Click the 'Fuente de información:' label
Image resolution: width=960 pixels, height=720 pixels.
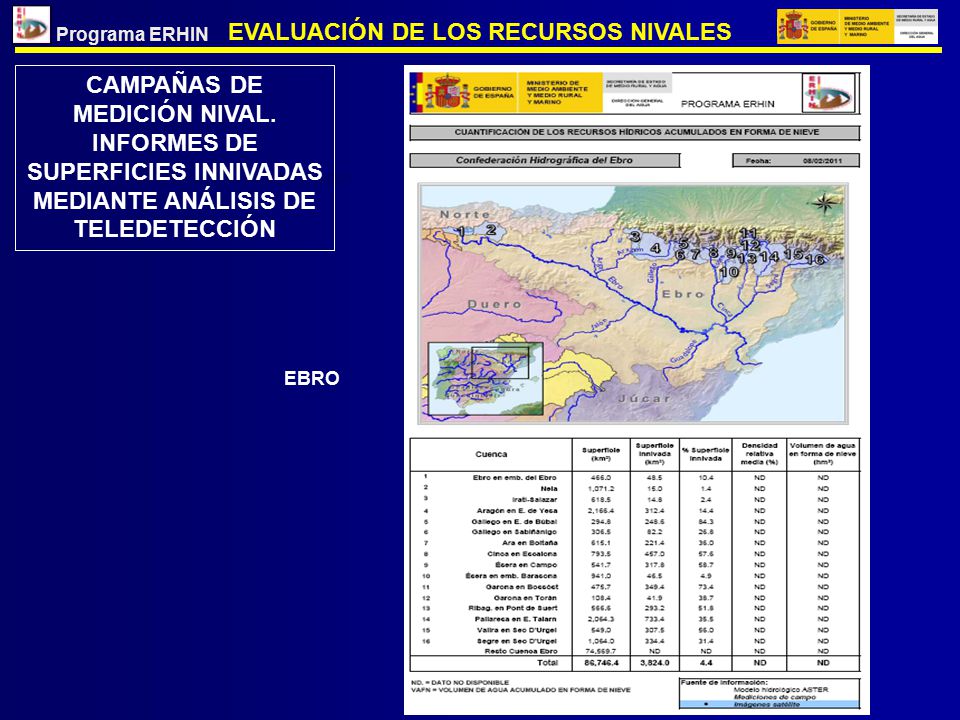[723, 683]
